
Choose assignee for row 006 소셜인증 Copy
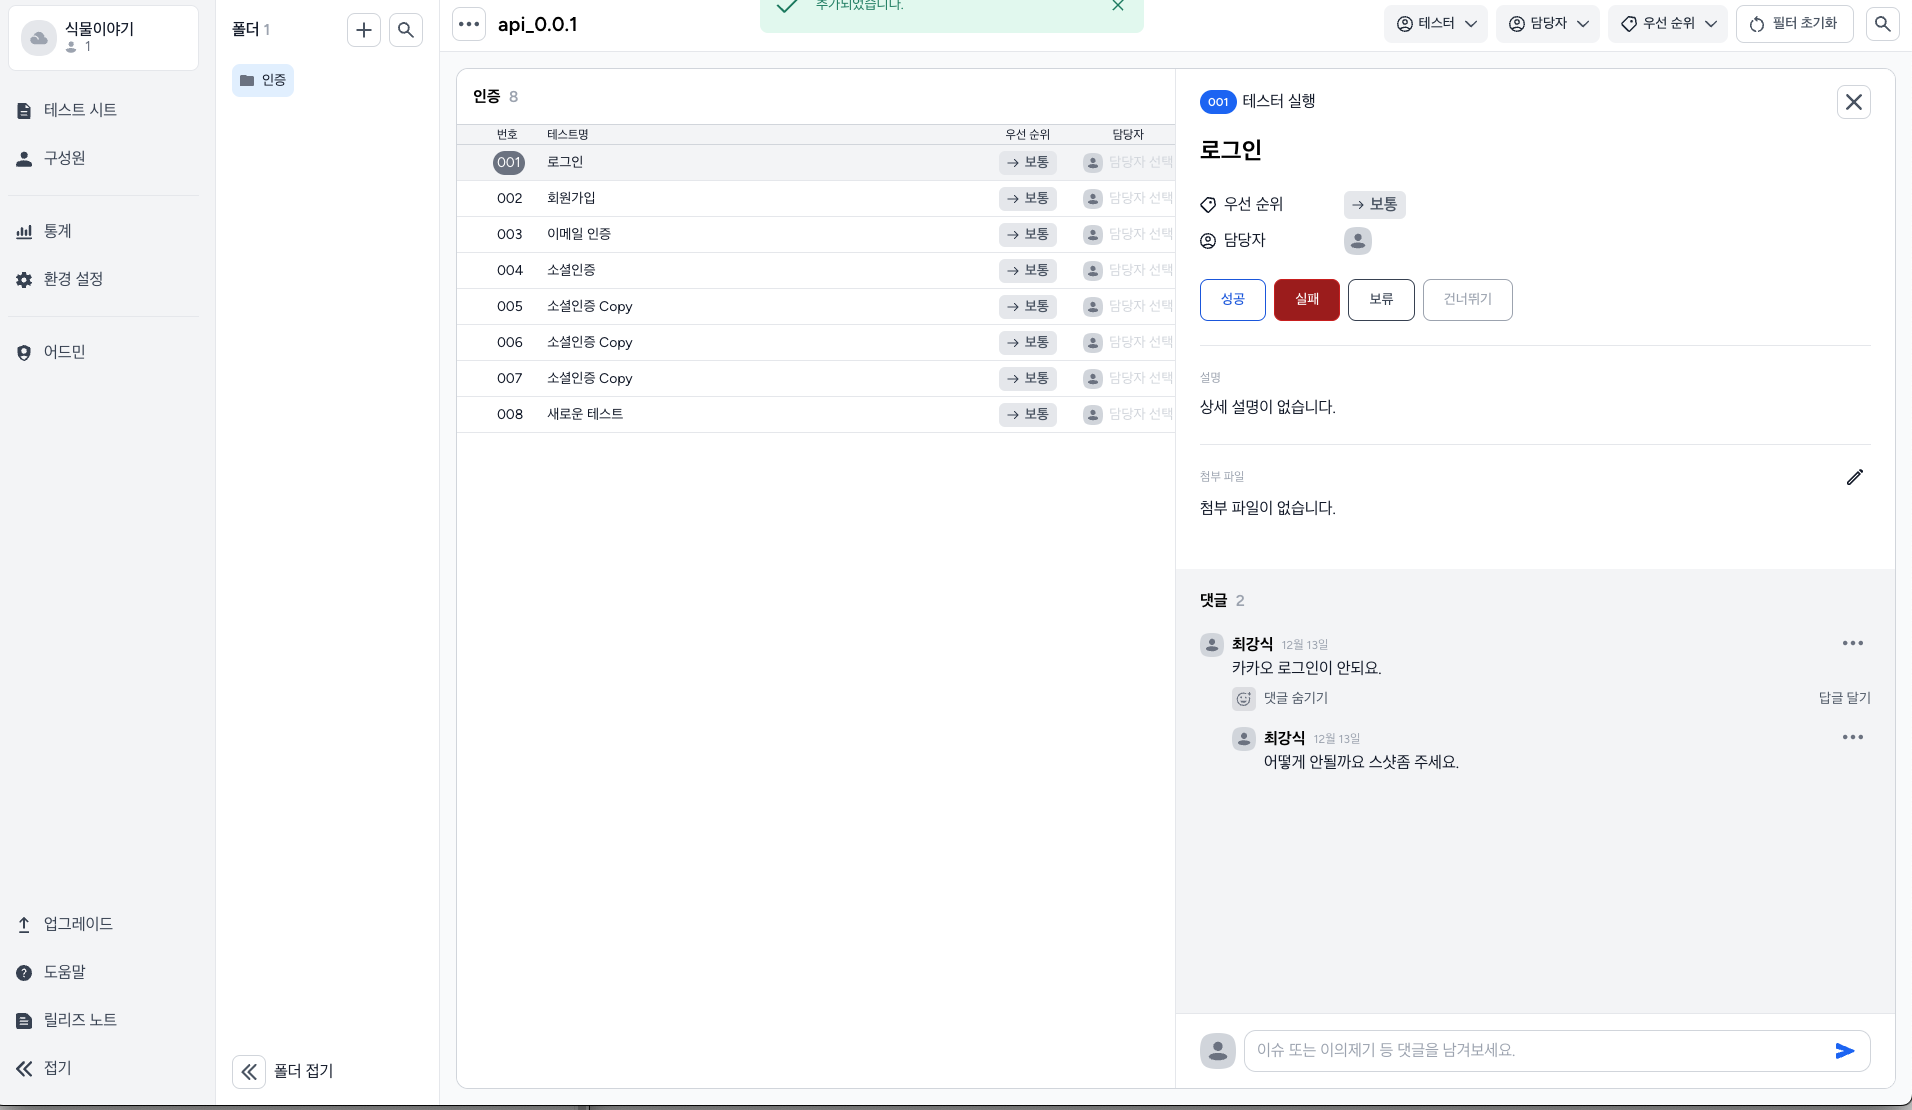tap(1128, 342)
